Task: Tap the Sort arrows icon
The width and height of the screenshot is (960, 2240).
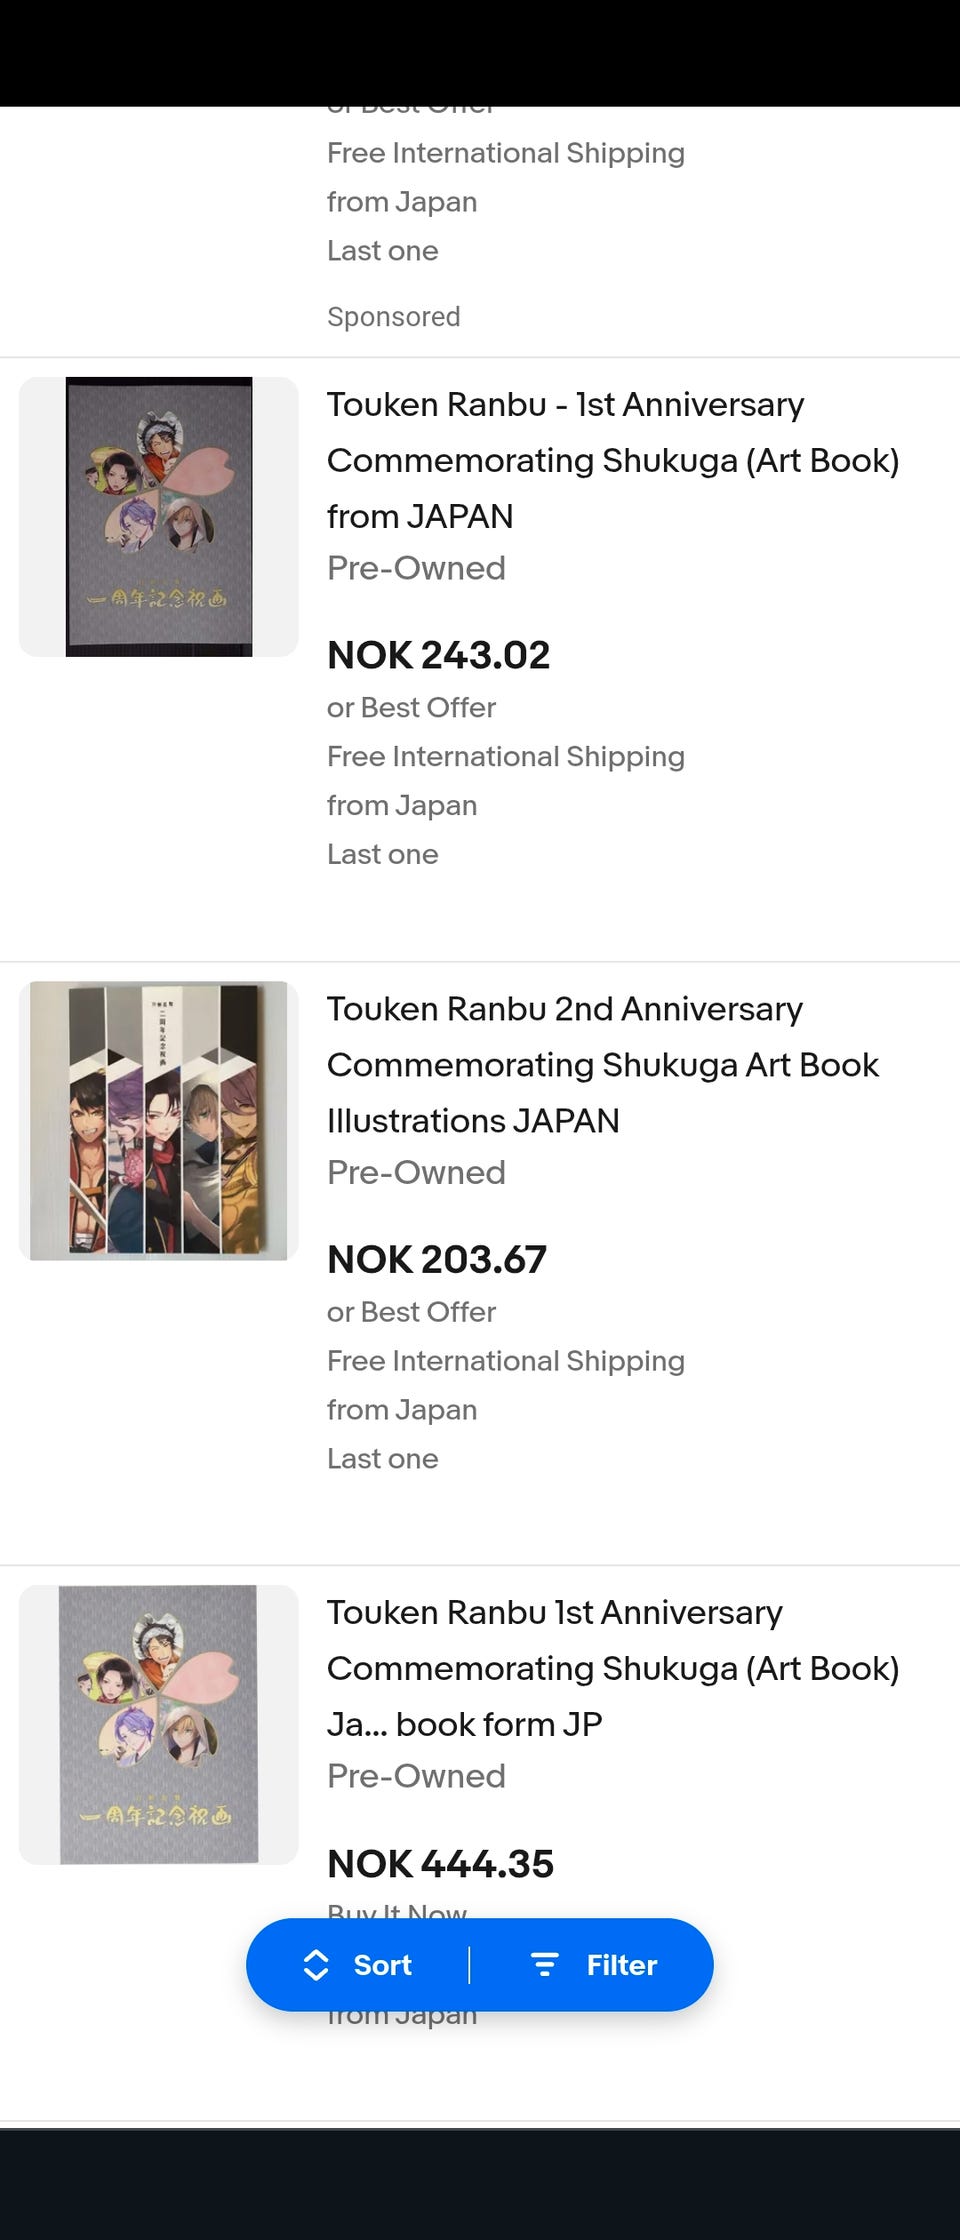Action: 316,1965
